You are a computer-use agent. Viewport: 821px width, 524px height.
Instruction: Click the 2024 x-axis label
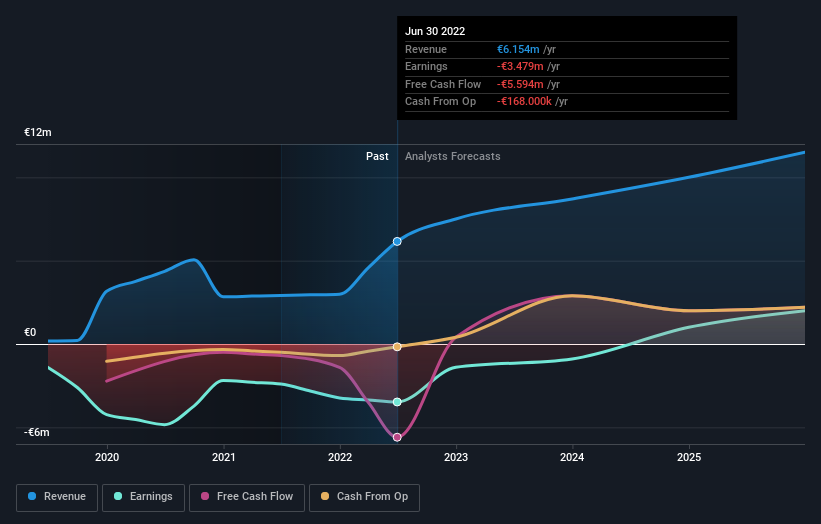point(572,457)
